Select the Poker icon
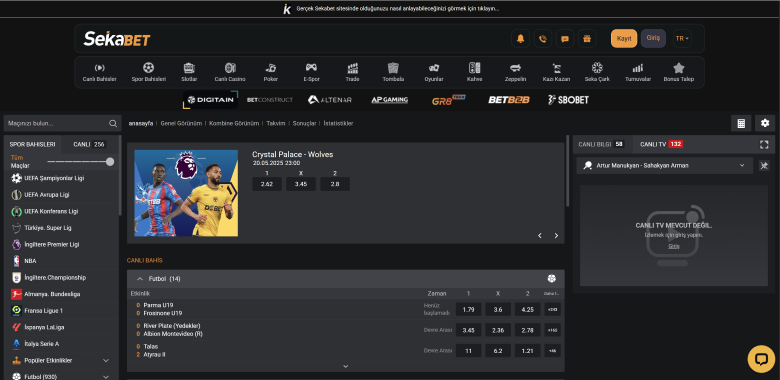The image size is (780, 380). tap(271, 73)
